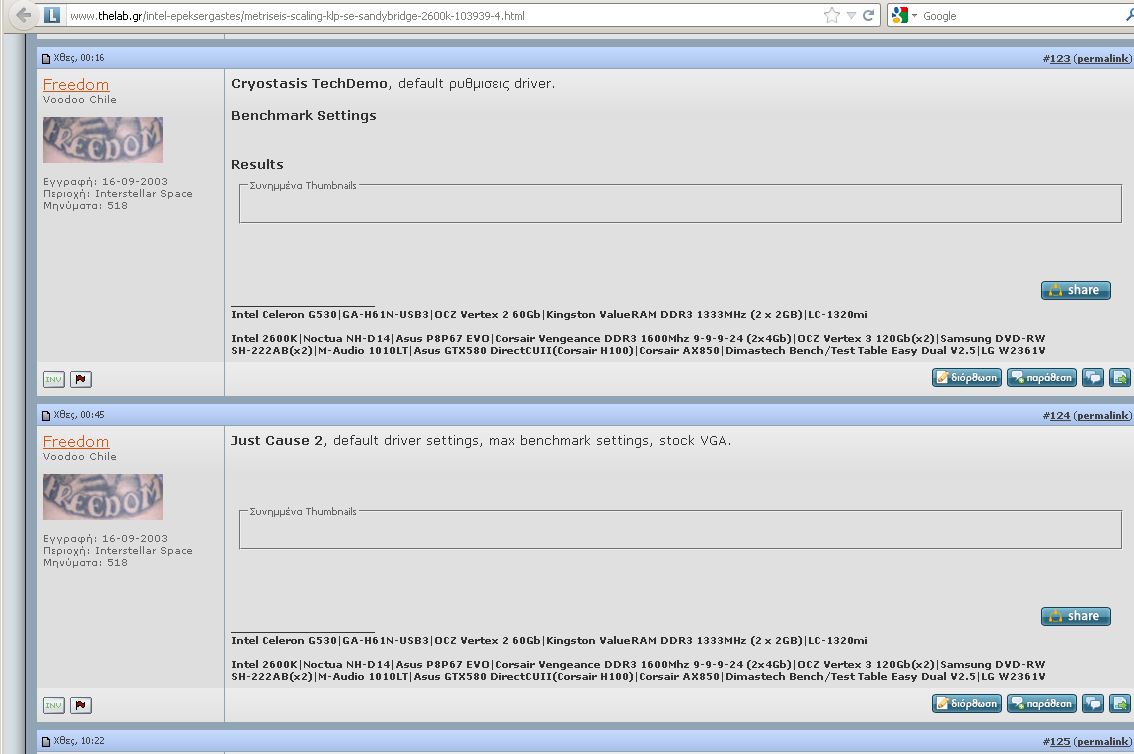
Task: Click multi-quote icon on post #123
Action: pos(1093,377)
